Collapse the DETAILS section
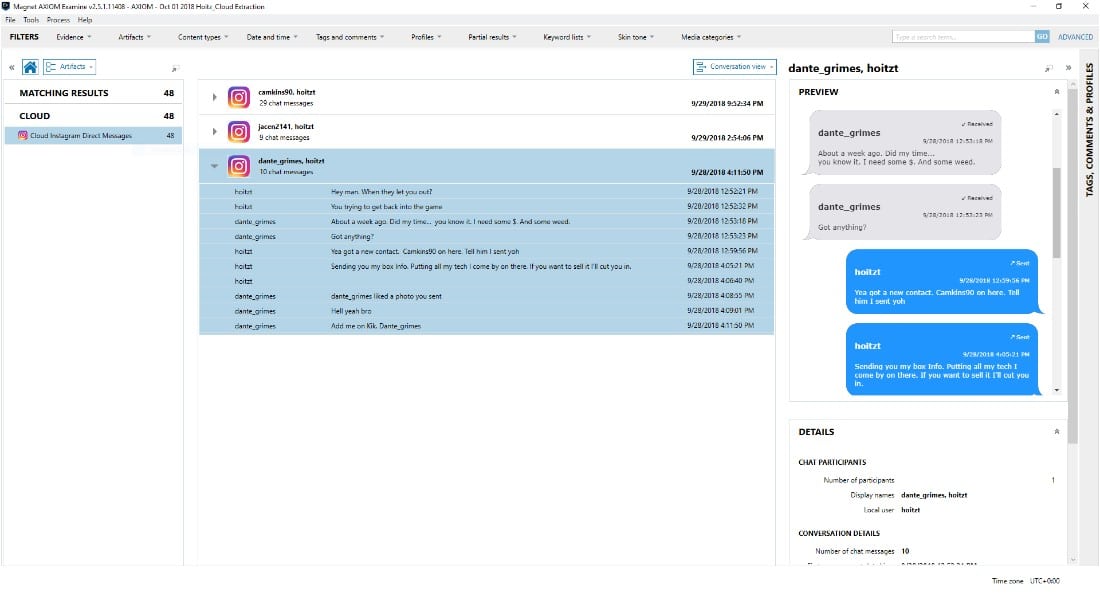 (x=1057, y=432)
